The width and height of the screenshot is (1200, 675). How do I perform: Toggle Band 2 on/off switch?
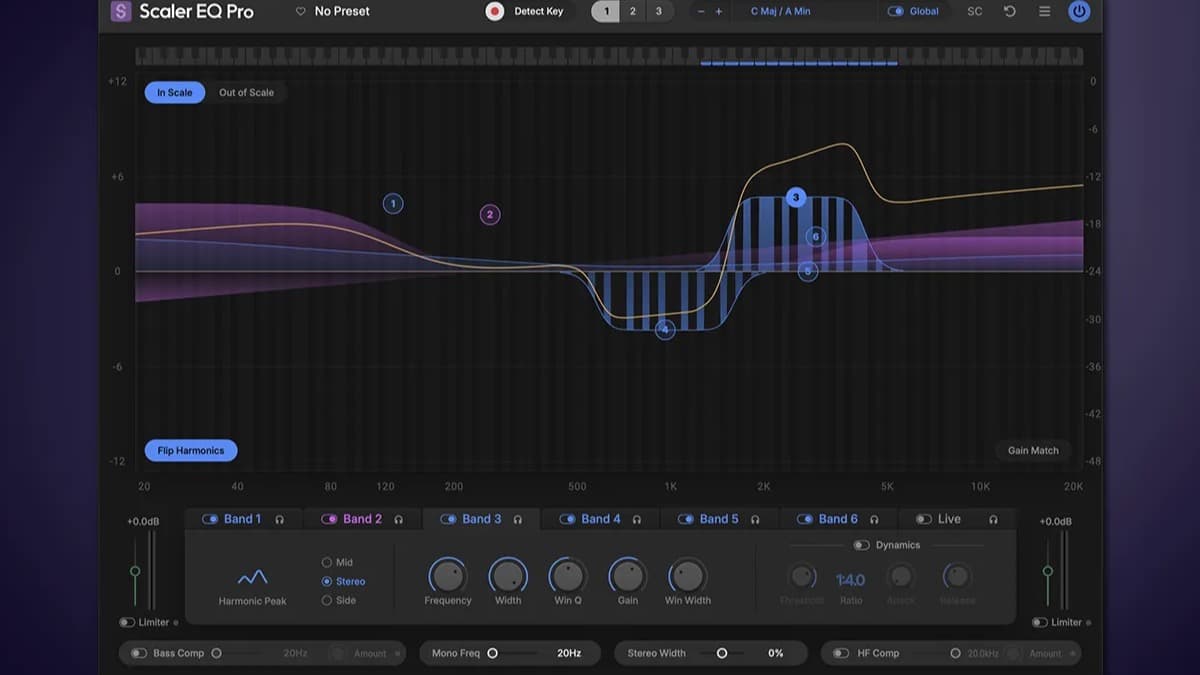(329, 519)
